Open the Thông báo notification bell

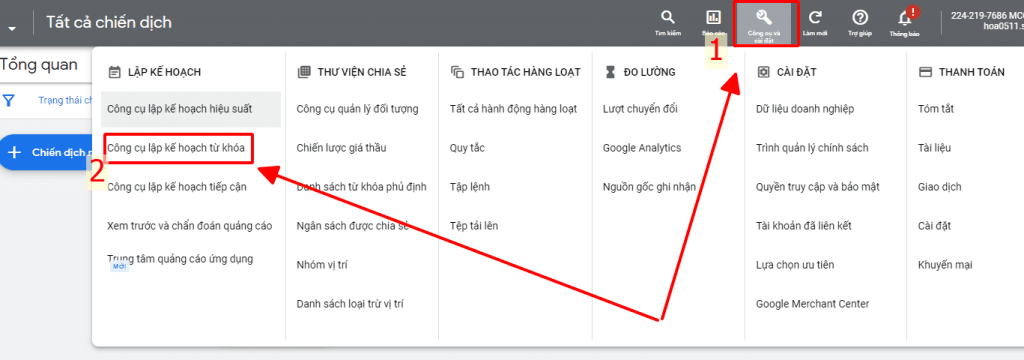pos(905,18)
